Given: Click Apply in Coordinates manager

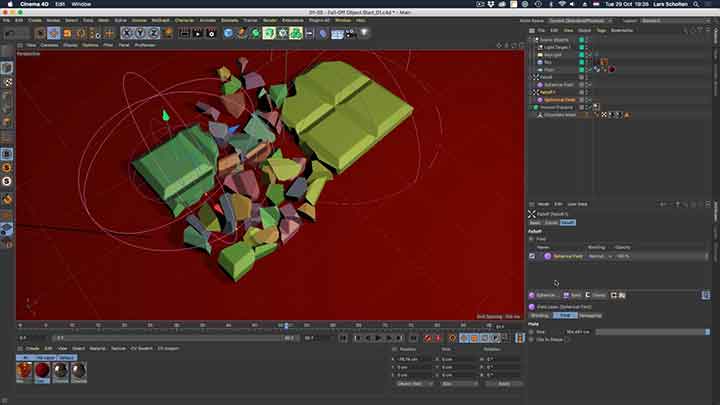Looking at the screenshot, I should [x=504, y=384].
